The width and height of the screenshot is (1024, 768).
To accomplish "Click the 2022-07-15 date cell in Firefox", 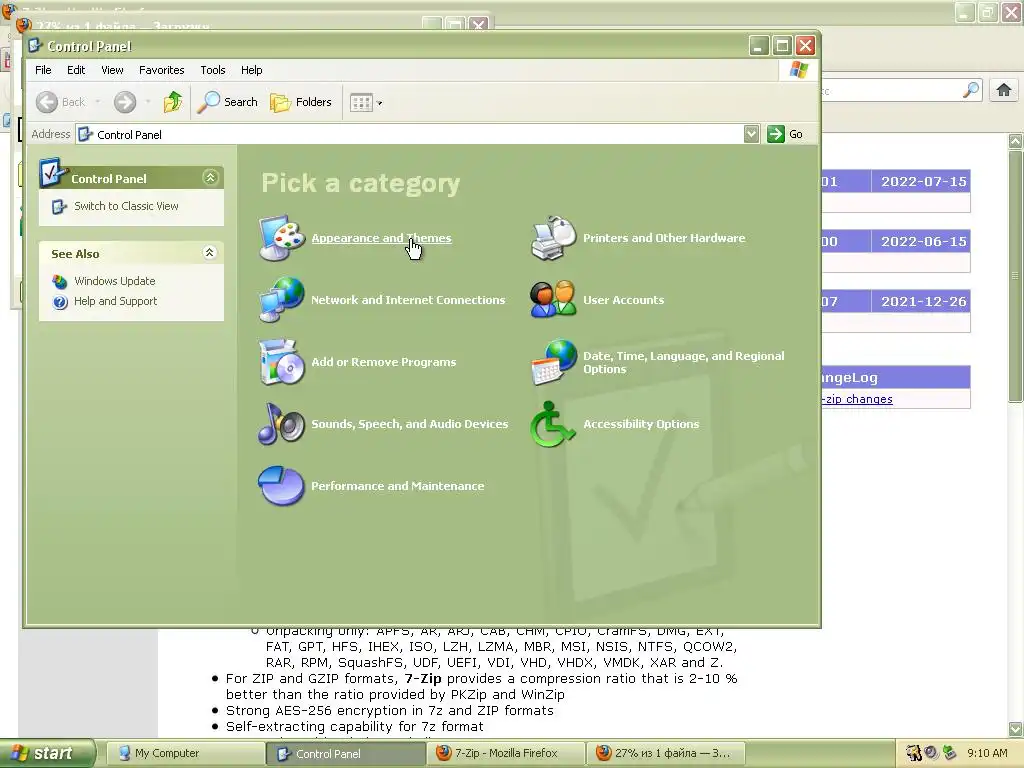I will click(x=923, y=182).
